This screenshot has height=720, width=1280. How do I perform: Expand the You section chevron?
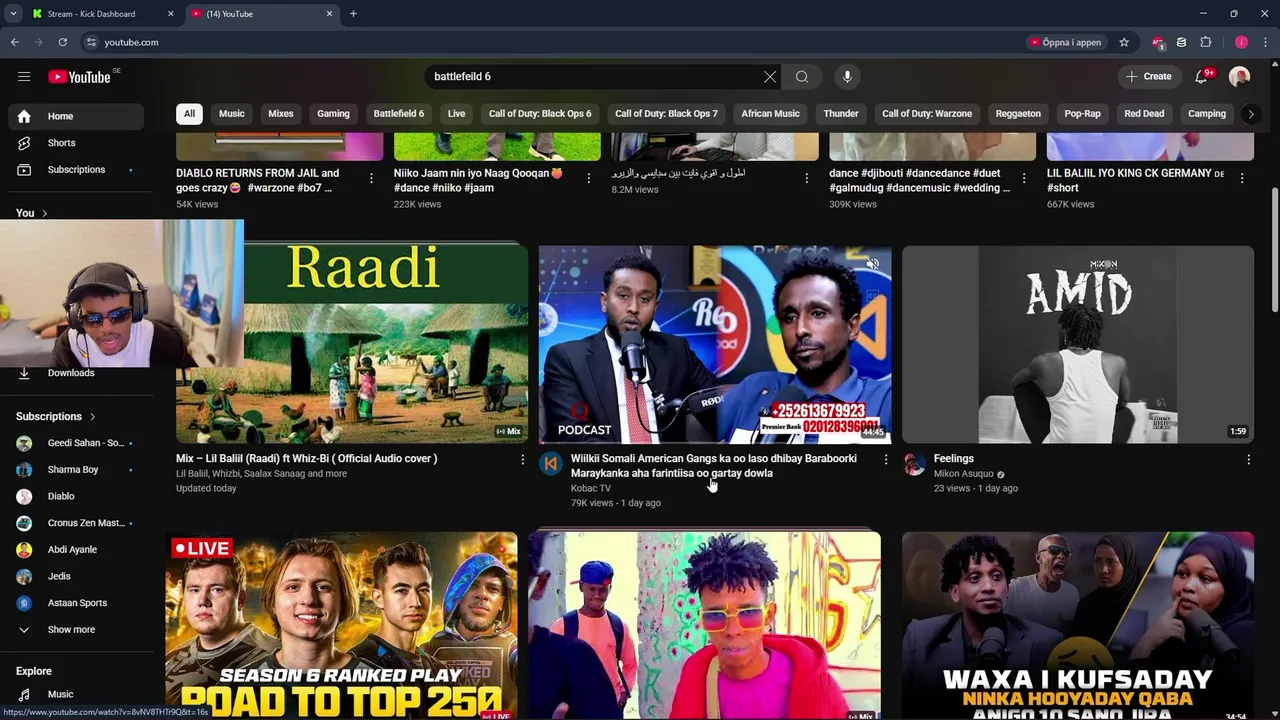click(44, 213)
